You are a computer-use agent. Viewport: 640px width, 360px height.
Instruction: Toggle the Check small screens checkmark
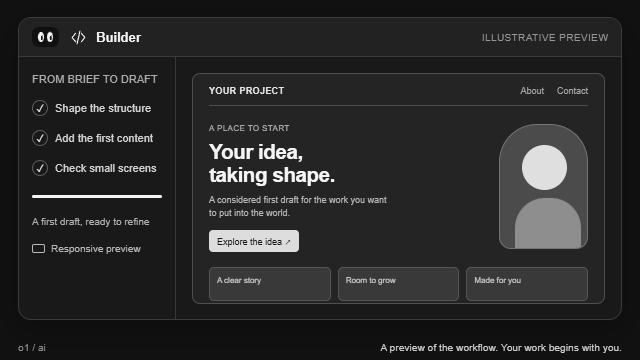pyautogui.click(x=40, y=168)
